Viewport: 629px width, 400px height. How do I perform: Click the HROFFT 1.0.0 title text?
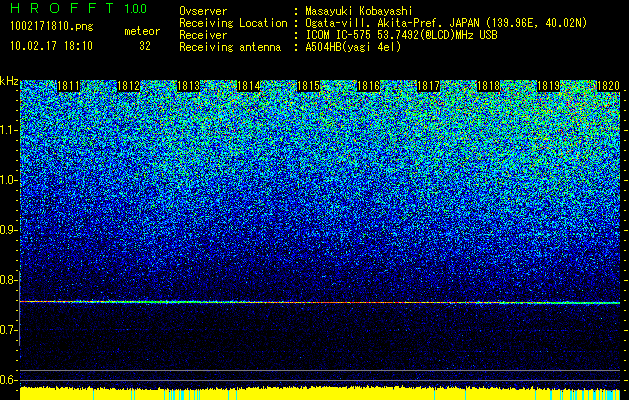coord(79,8)
